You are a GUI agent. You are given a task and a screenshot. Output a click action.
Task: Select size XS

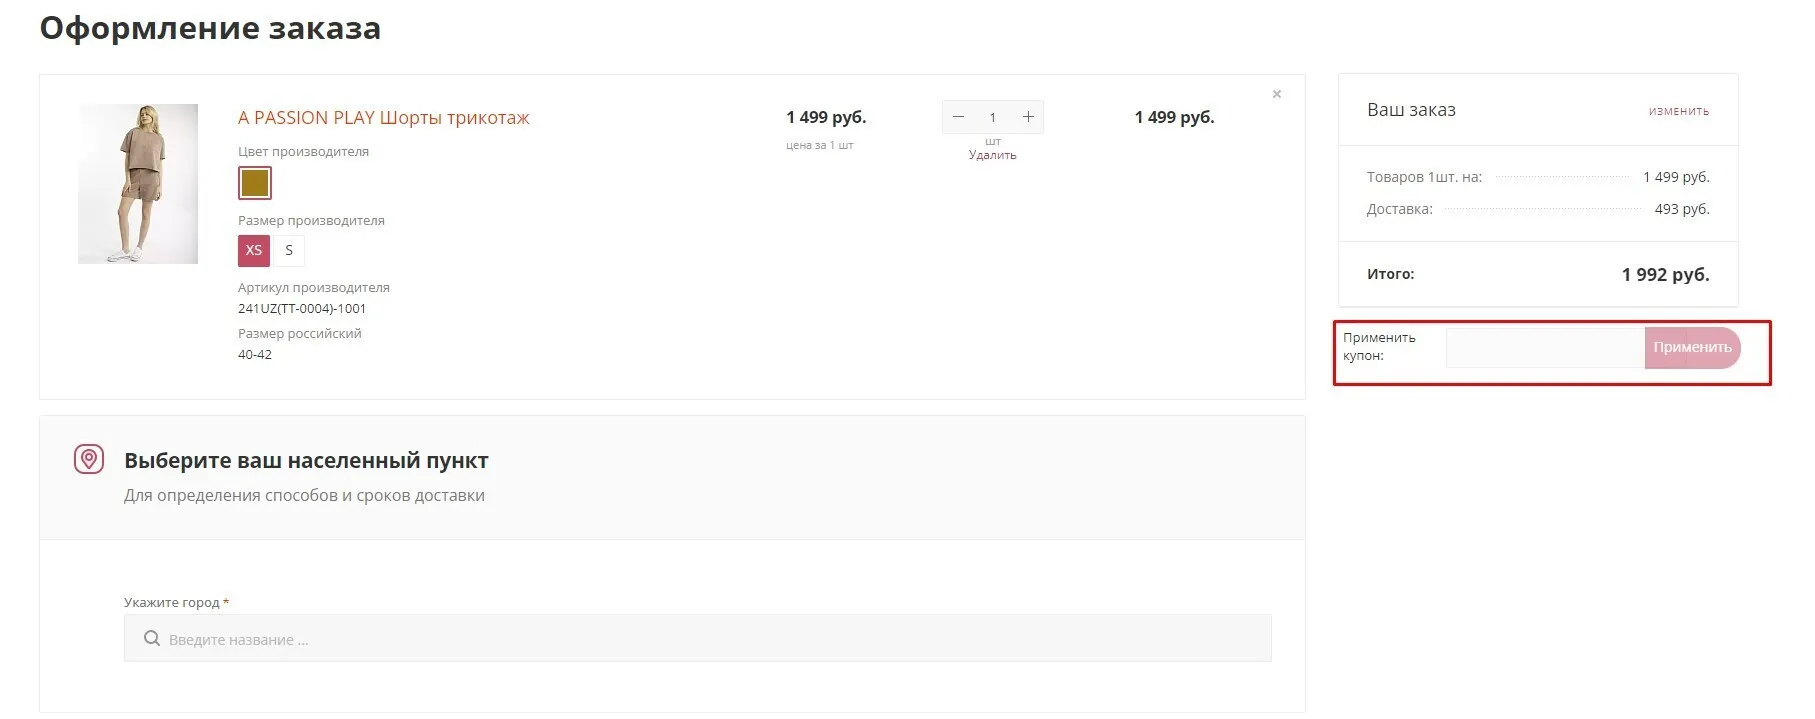click(x=254, y=250)
